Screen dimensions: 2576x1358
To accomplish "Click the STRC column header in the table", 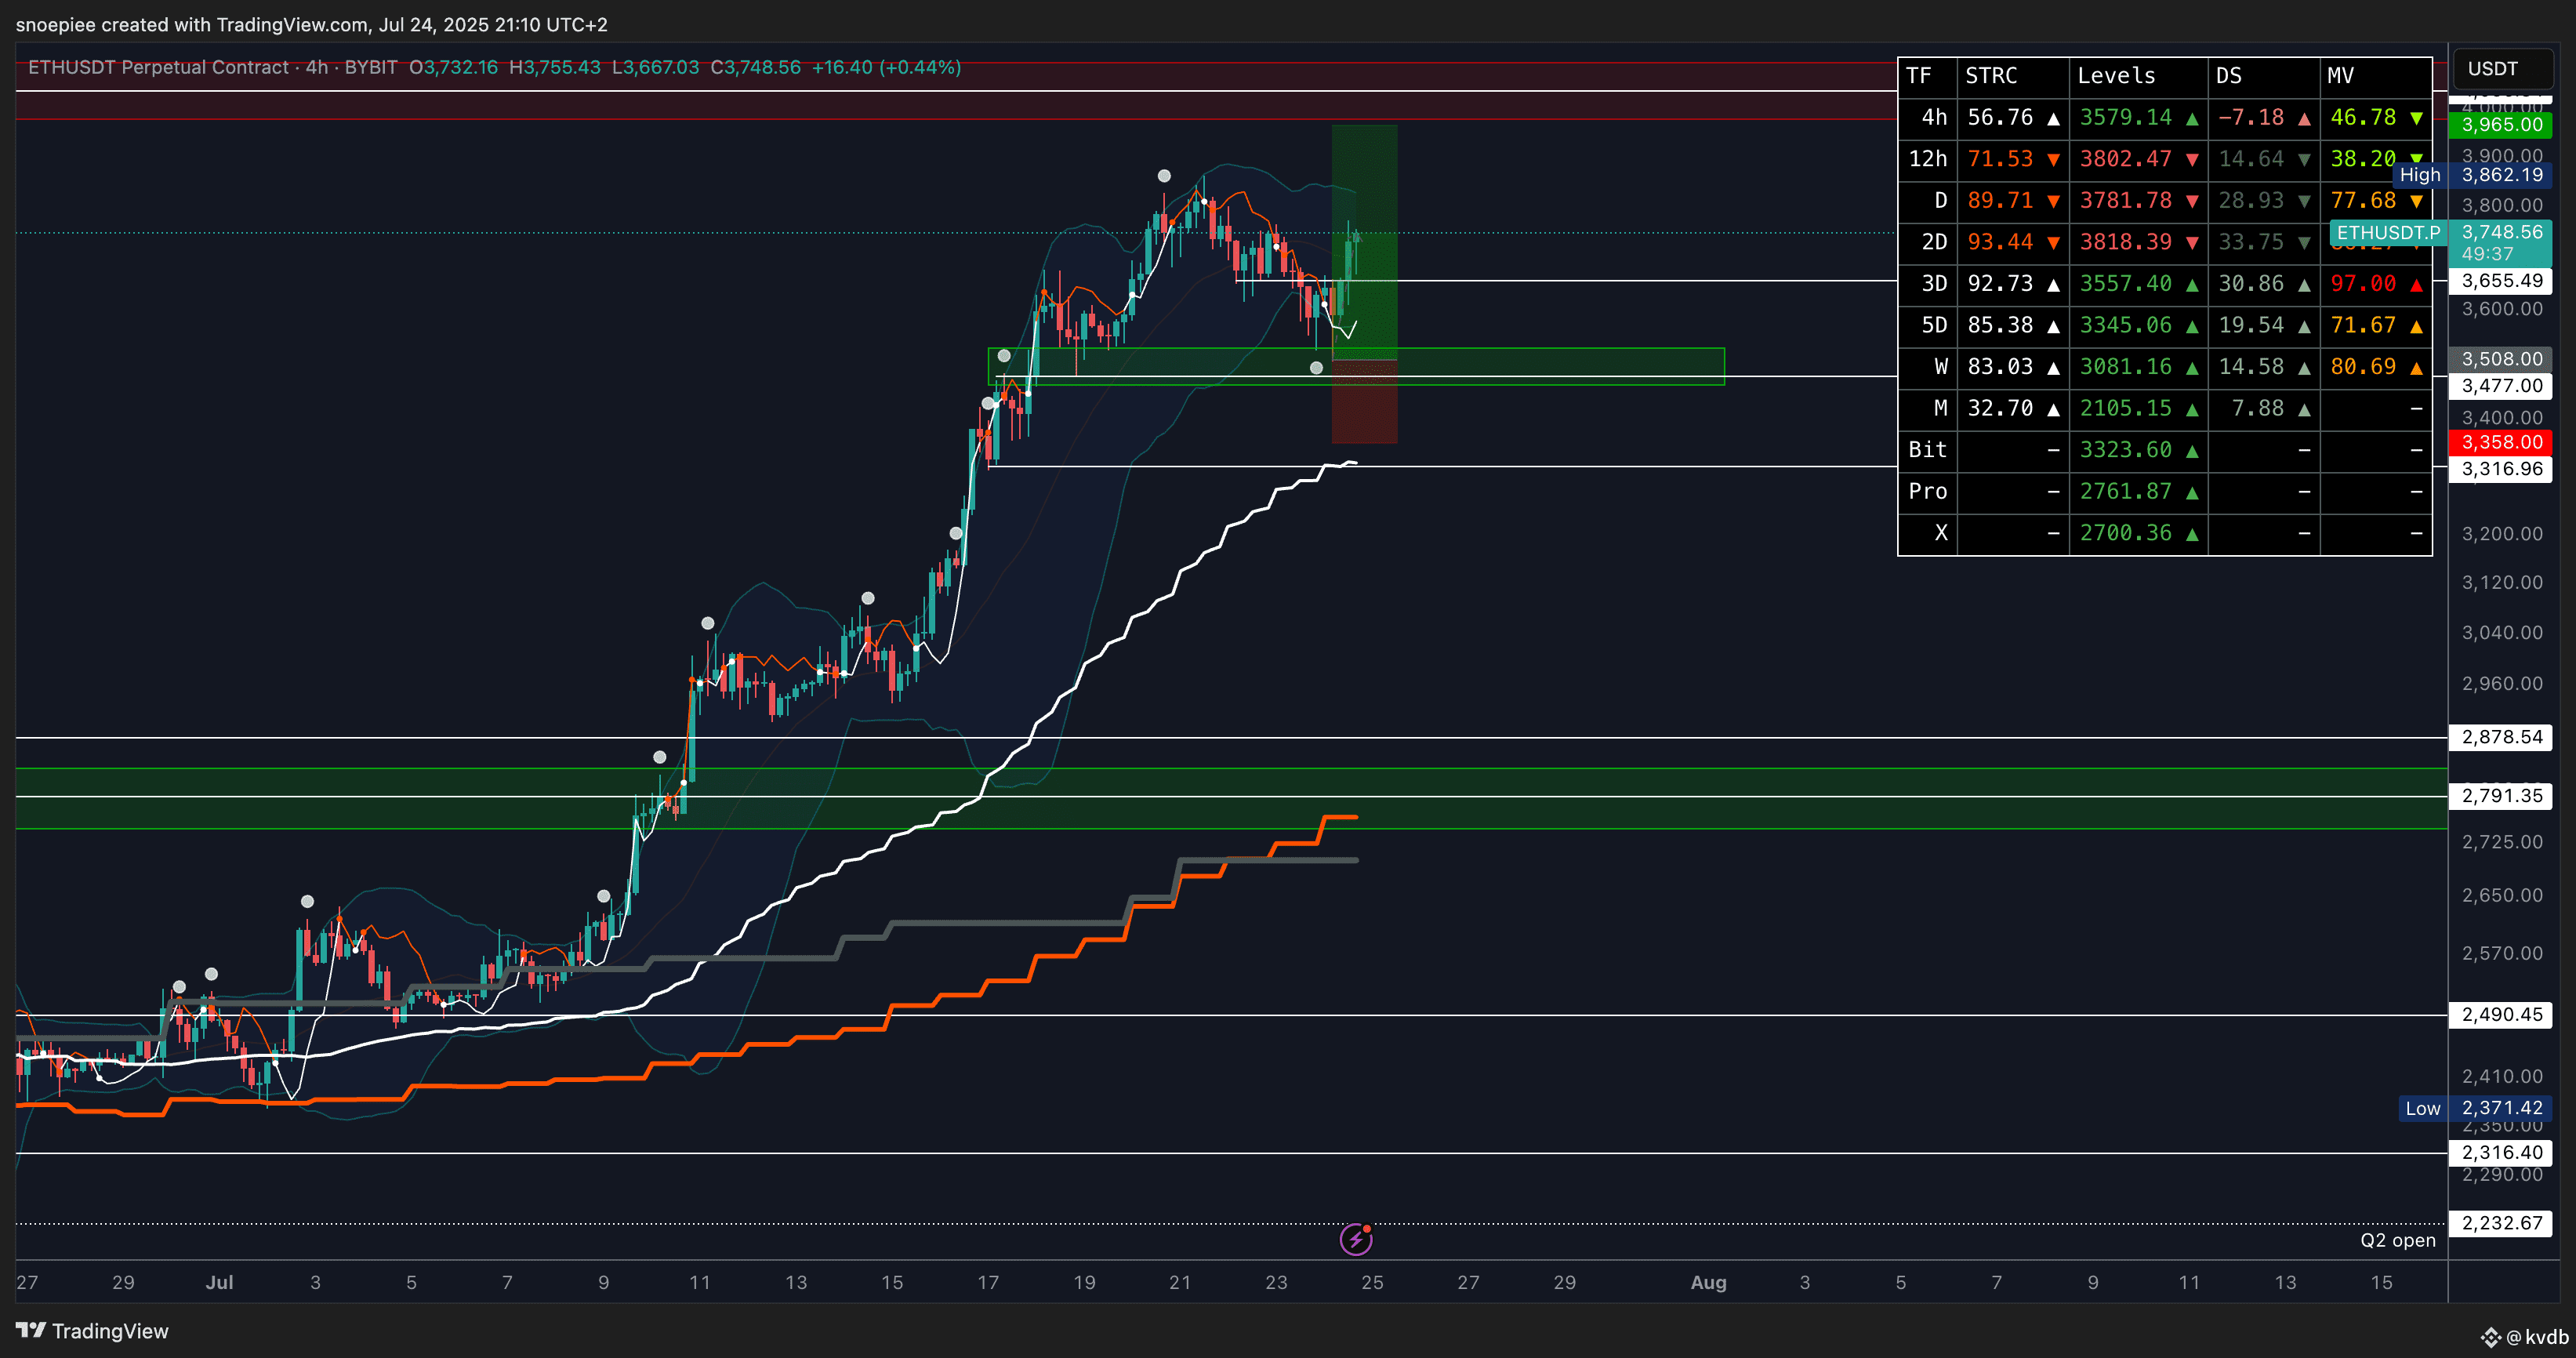I will [1991, 76].
